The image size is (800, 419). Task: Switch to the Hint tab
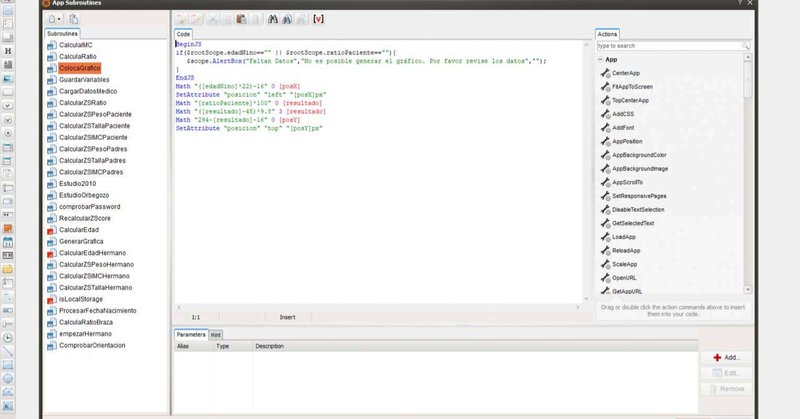pyautogui.click(x=216, y=335)
